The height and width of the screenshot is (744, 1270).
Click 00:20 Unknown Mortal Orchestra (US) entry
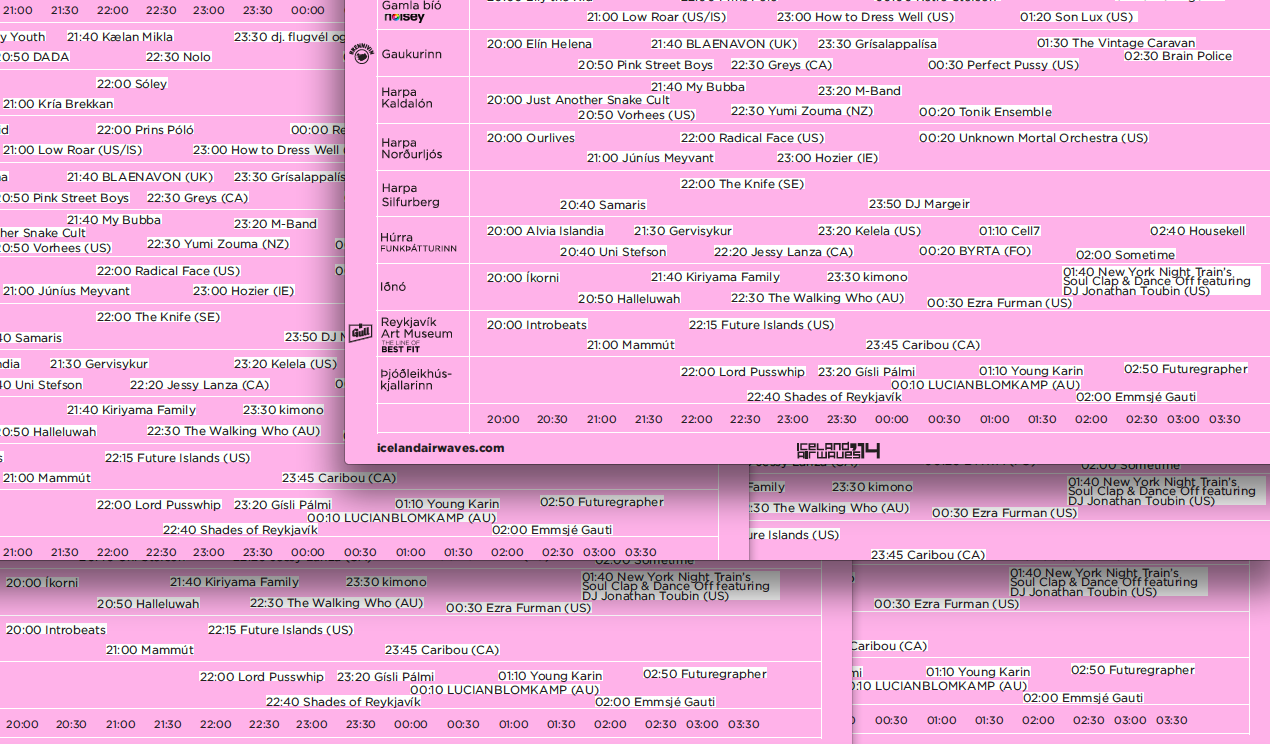[1034, 138]
